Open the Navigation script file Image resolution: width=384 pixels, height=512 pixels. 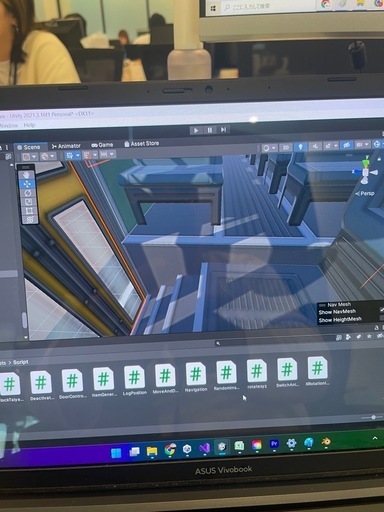pos(196,378)
